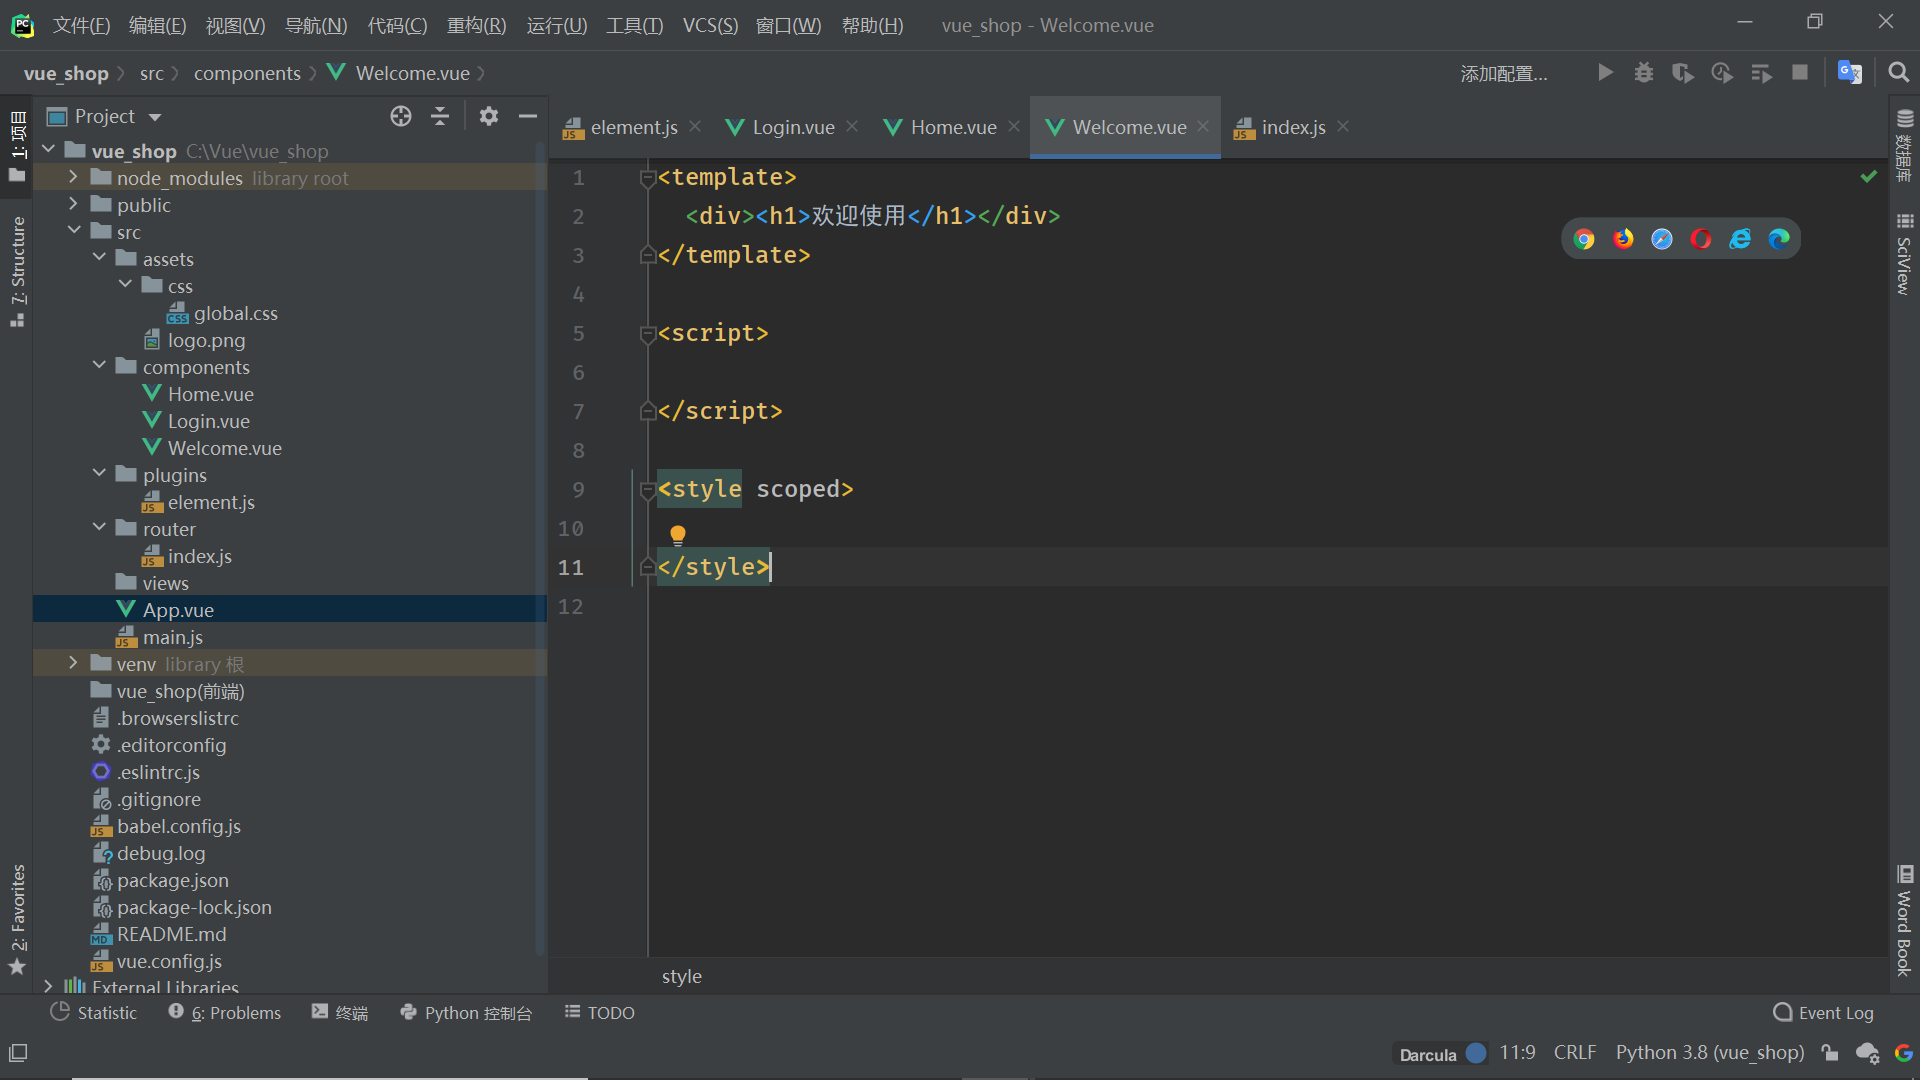
Task: Click the 添加配置 button
Action: [x=1504, y=74]
